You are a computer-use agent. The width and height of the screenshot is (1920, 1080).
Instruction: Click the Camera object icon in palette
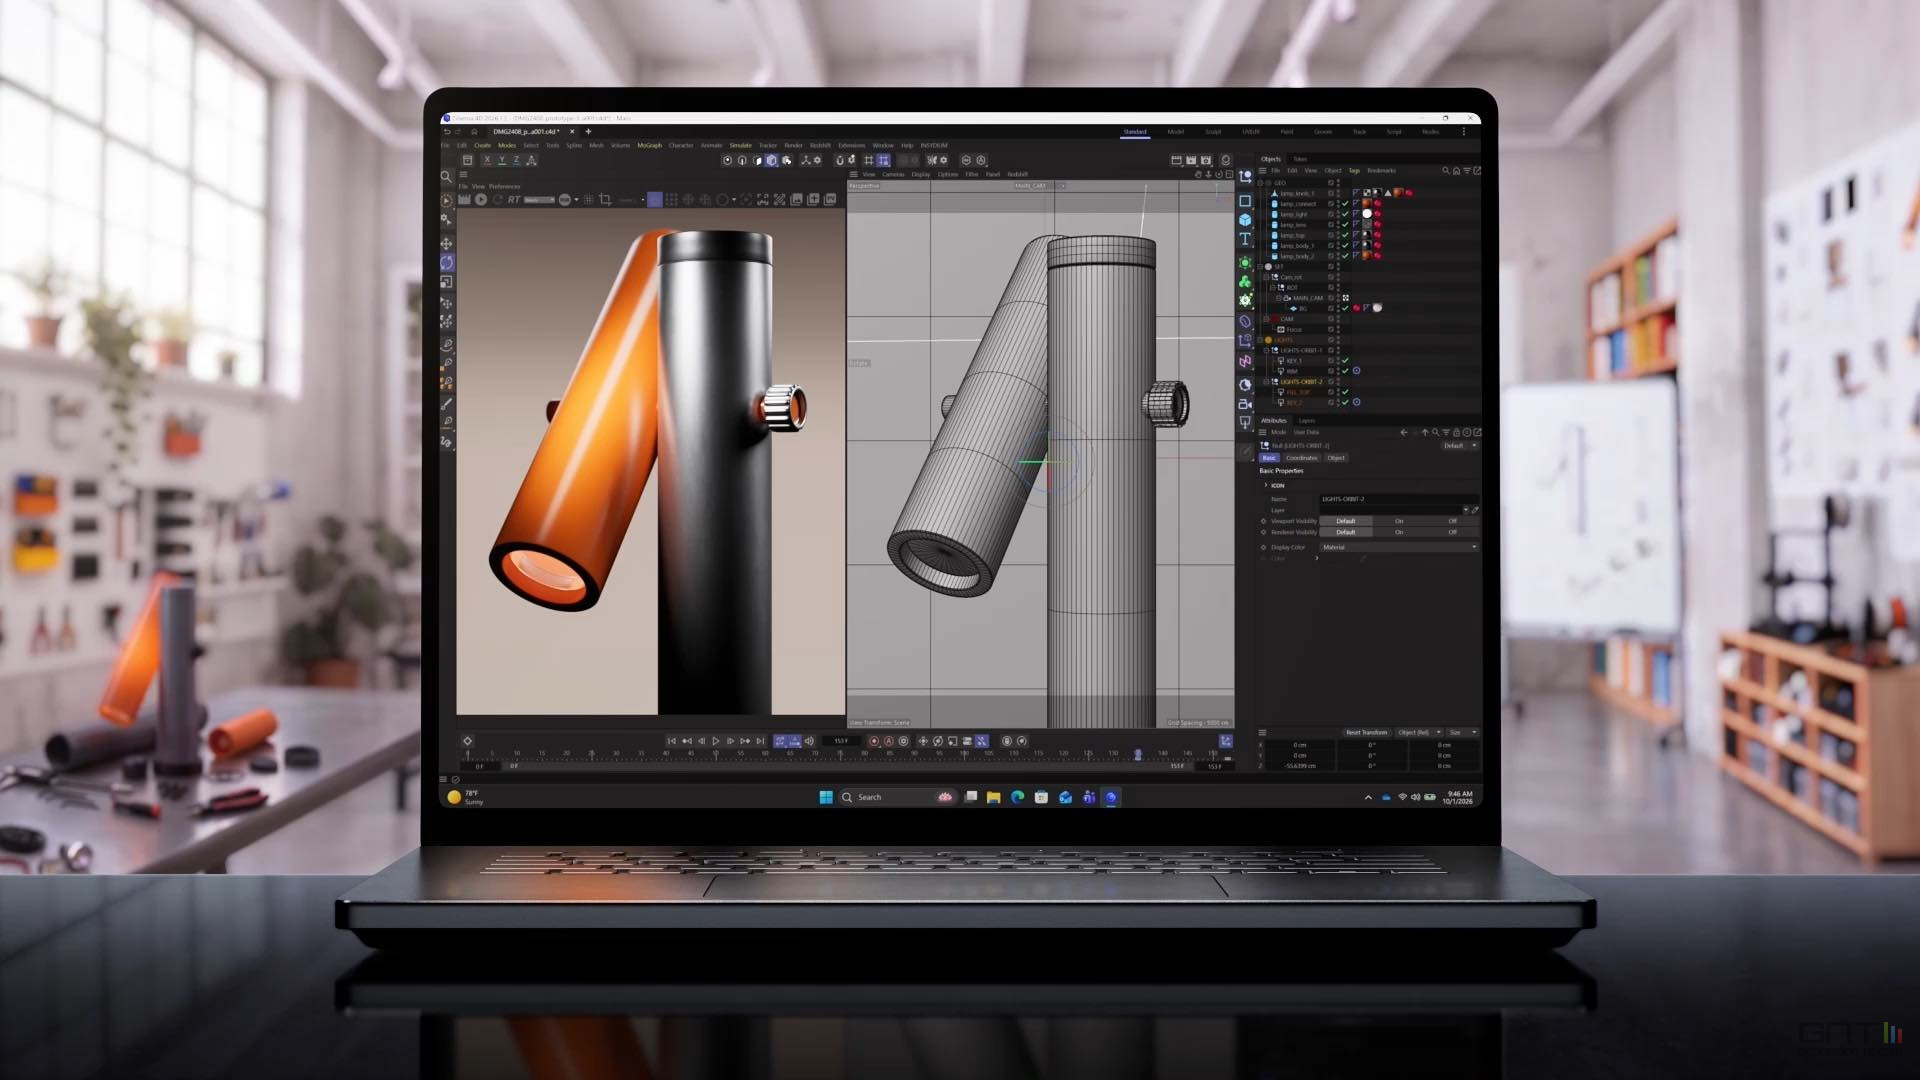1245,404
